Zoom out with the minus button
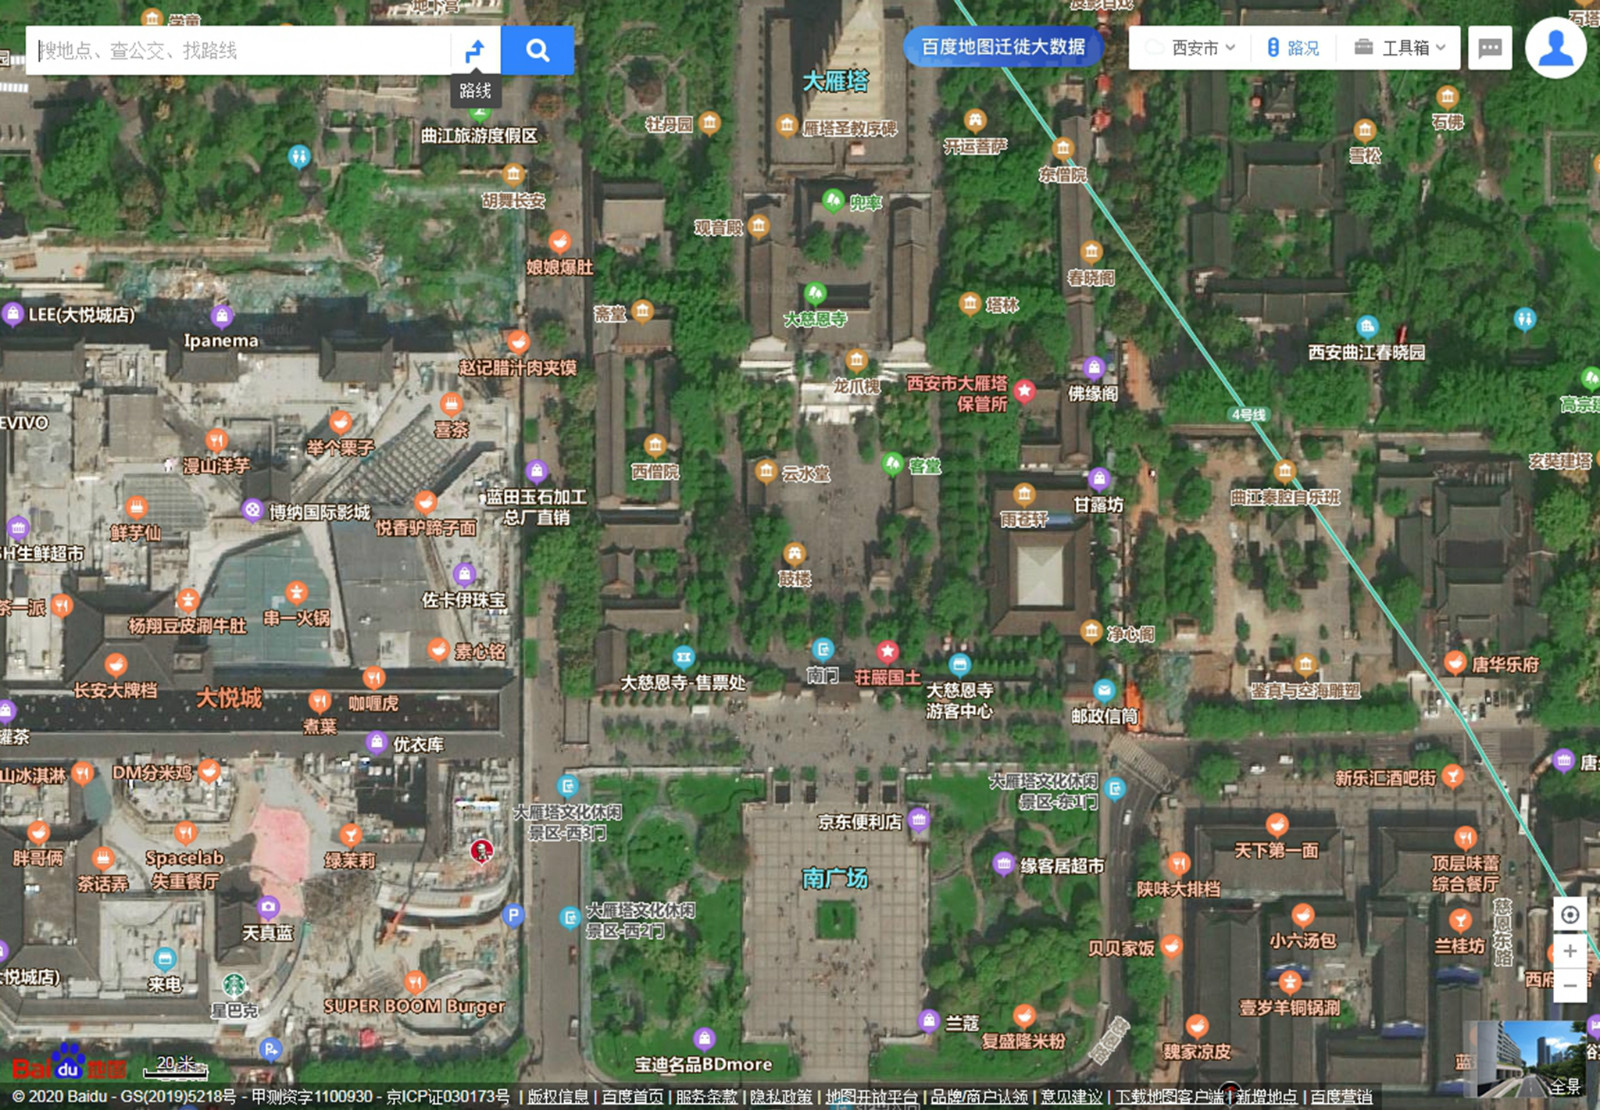The image size is (1600, 1110). point(1570,986)
